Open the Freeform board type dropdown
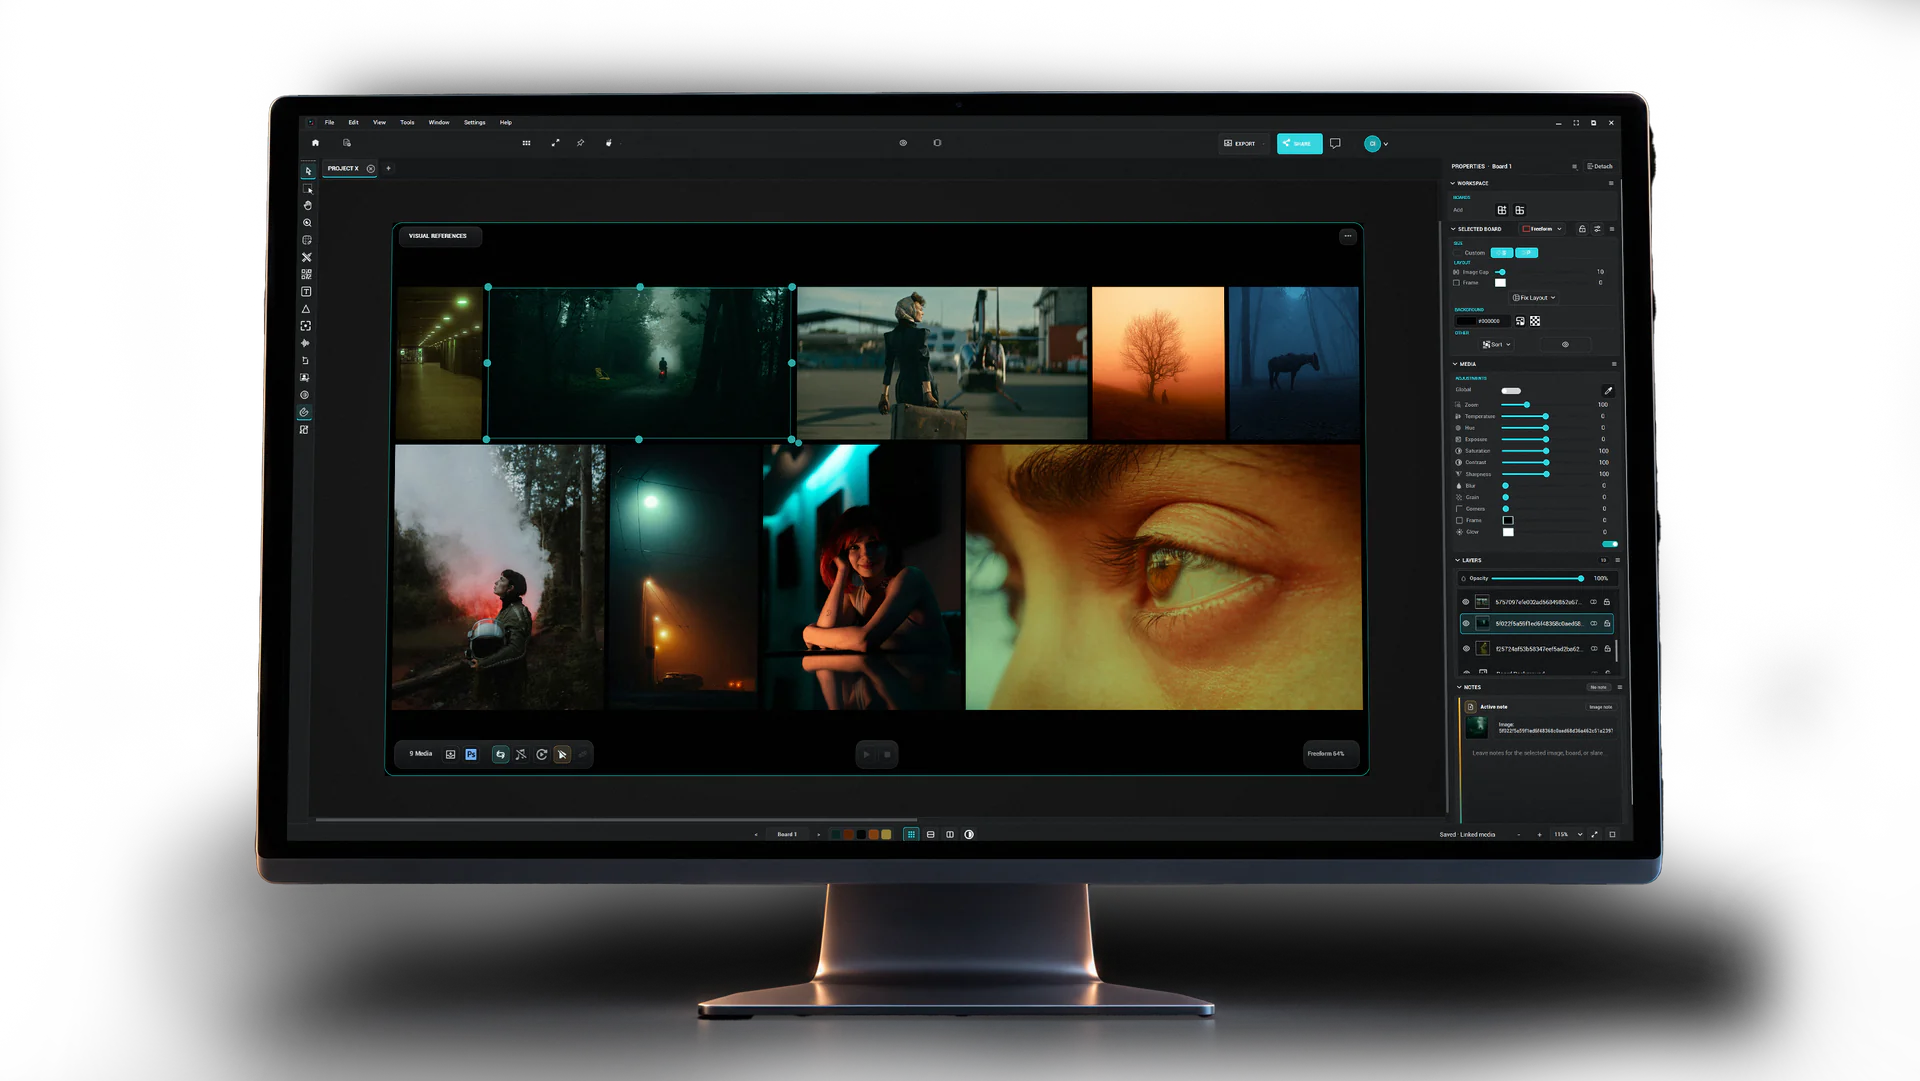The image size is (1920, 1081). pos(1542,229)
